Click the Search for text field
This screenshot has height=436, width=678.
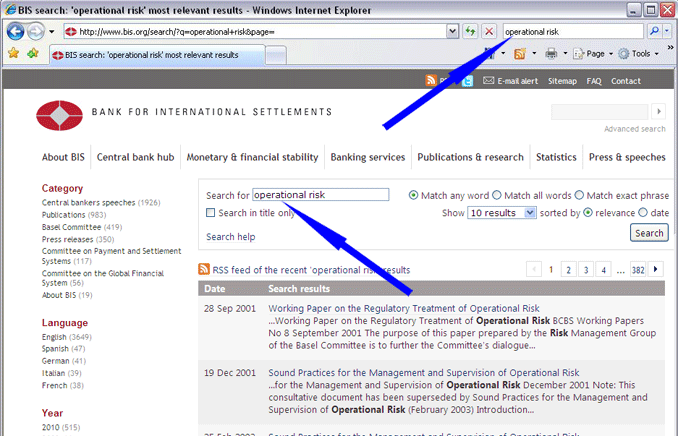tap(320, 195)
